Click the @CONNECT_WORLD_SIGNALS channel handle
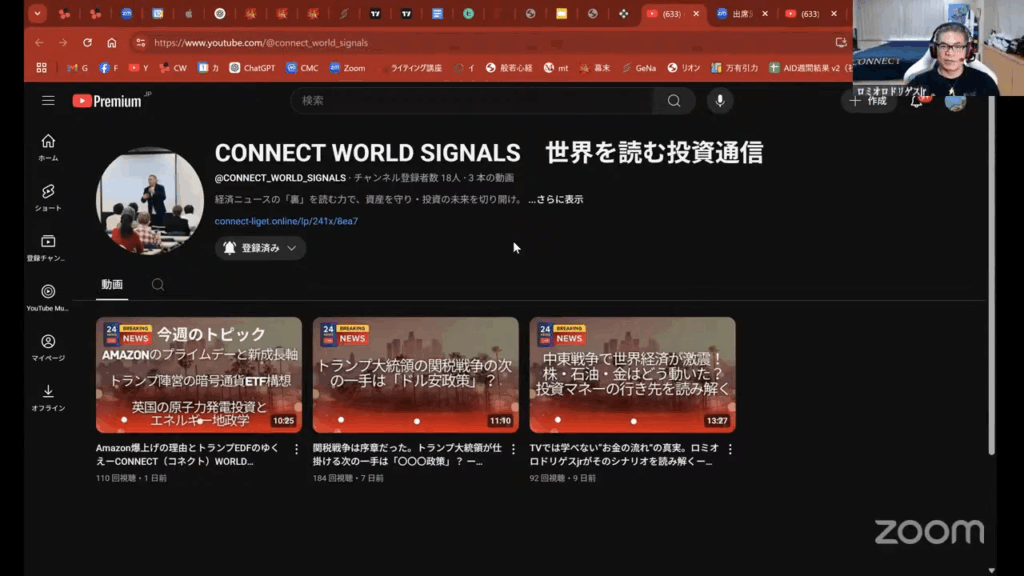 tap(280, 178)
